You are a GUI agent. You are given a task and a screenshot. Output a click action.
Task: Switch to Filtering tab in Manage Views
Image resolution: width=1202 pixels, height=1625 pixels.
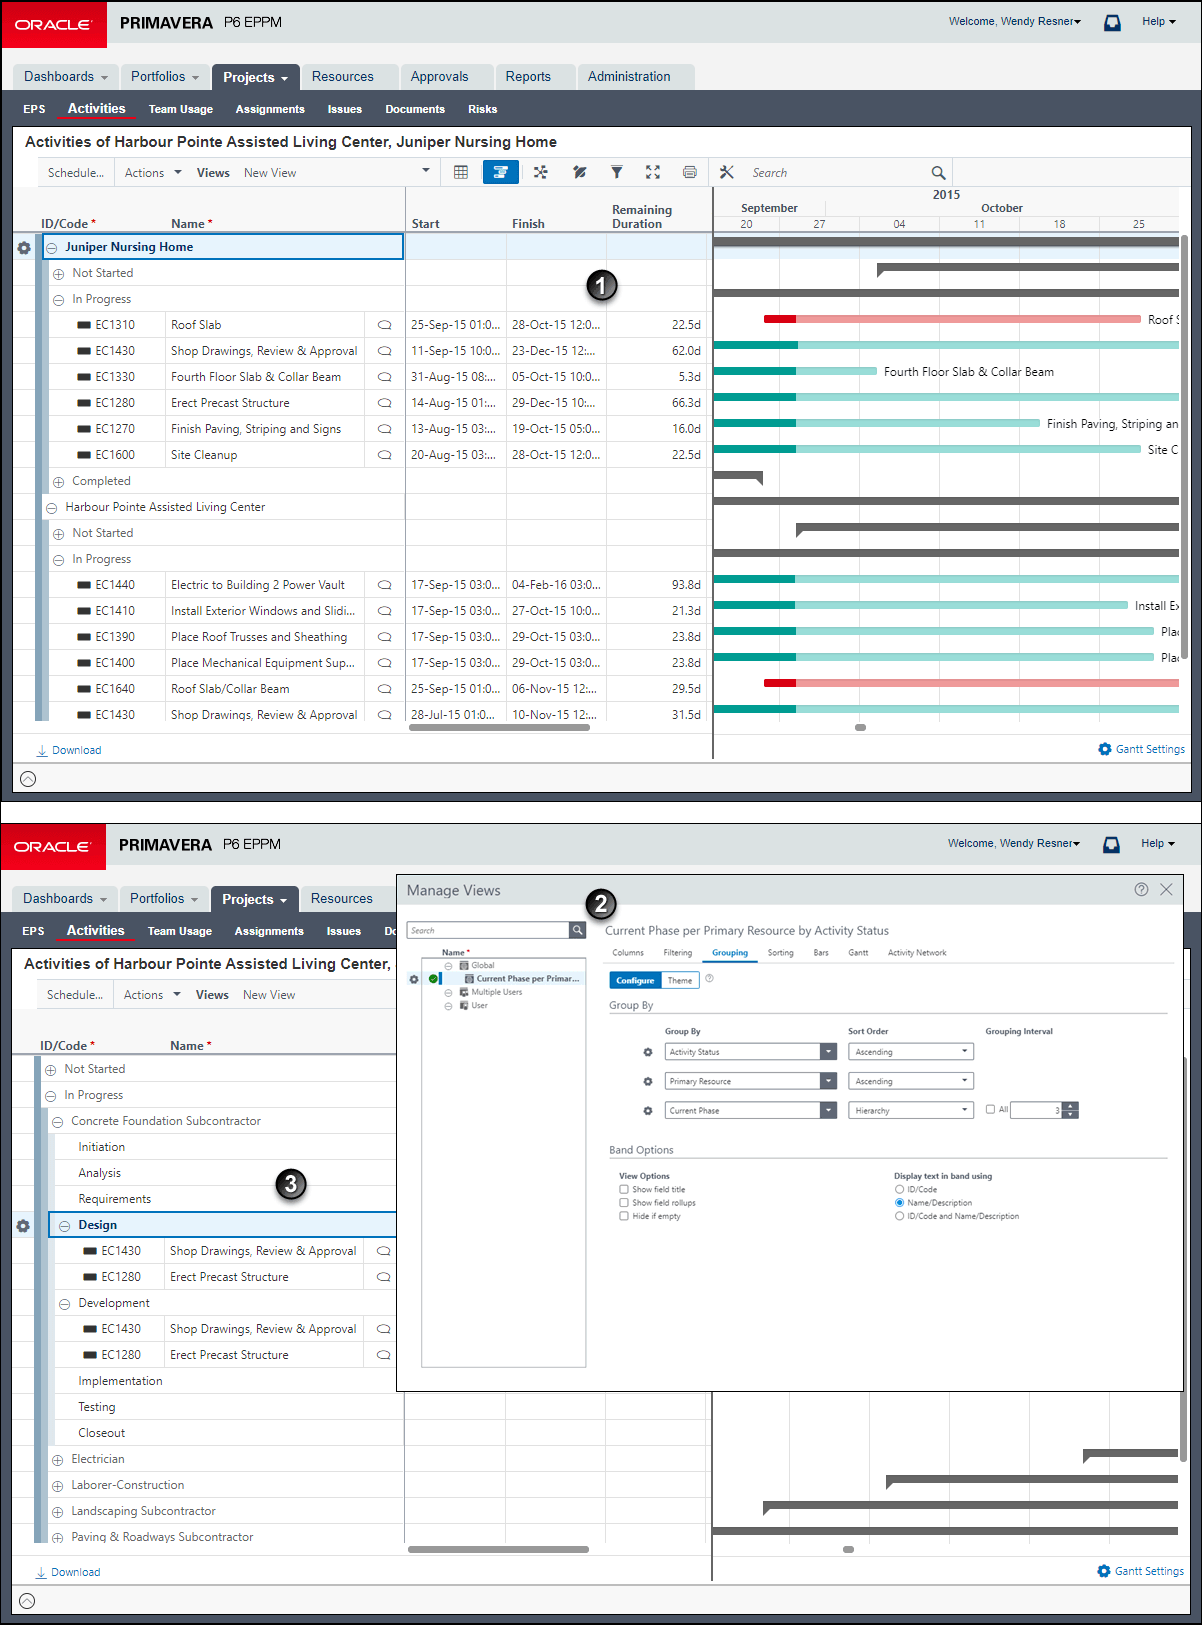677,953
